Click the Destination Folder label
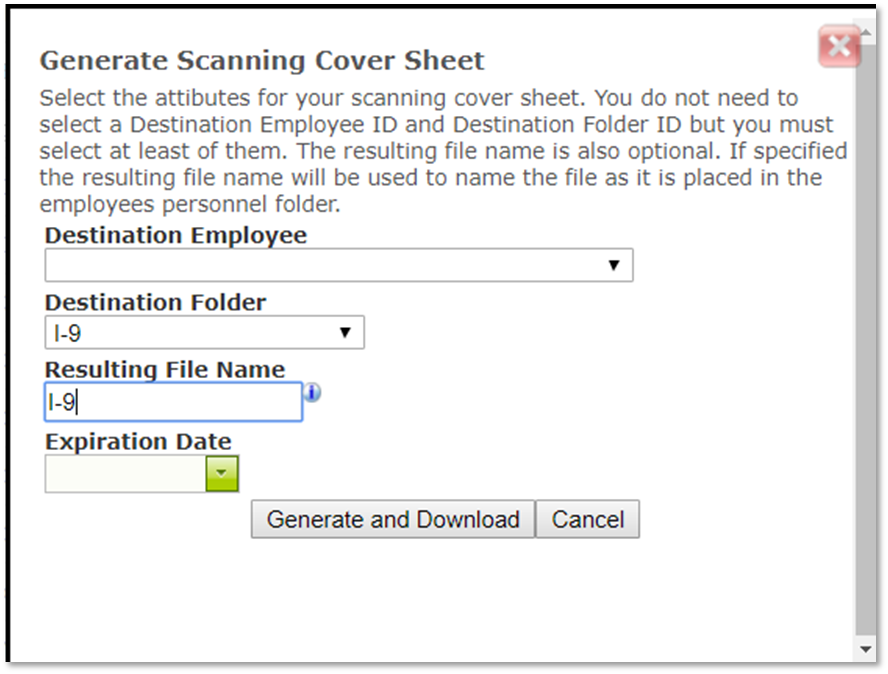The height and width of the screenshot is (674, 888). [x=156, y=302]
